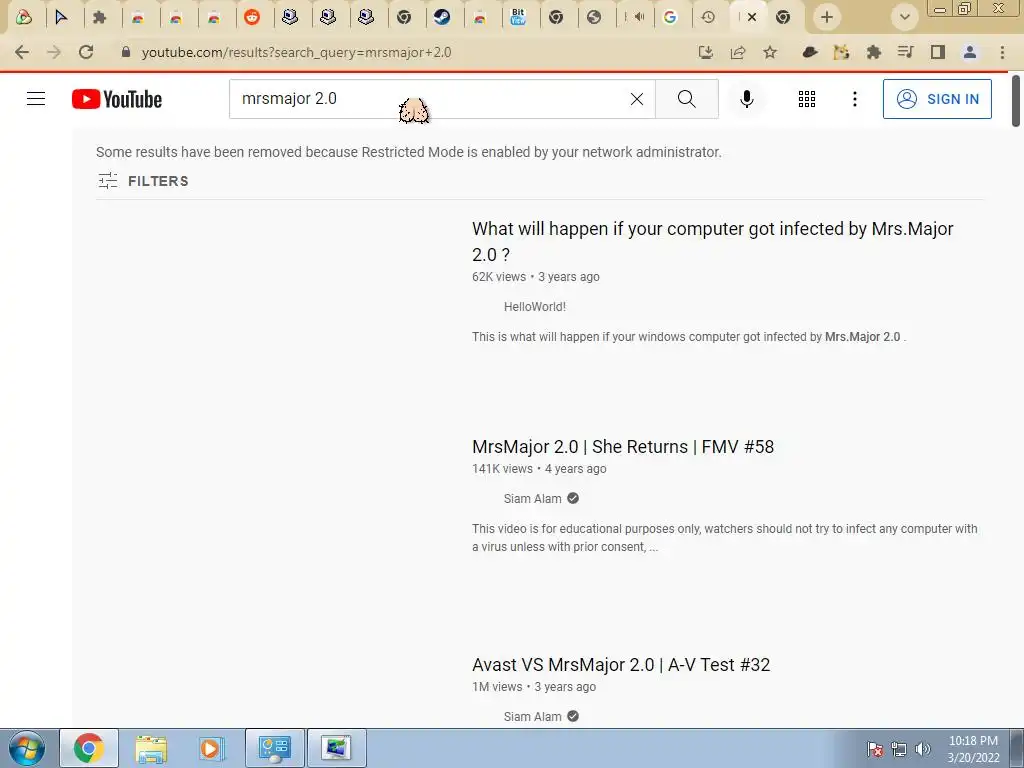Viewport: 1024px width, 768px height.
Task: Open Siam Alam channel under Avast VS video
Action: pyautogui.click(x=532, y=716)
